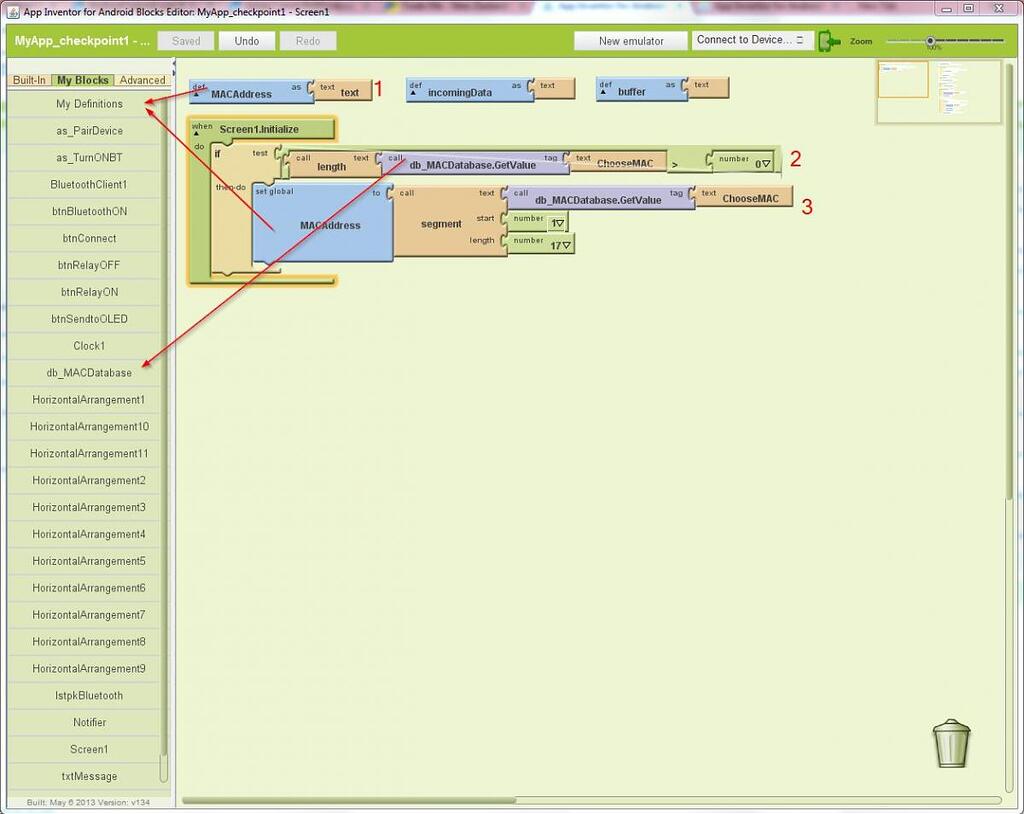Image resolution: width=1024 pixels, height=814 pixels.
Task: Collapse the def buffer block triangle
Action: tap(603, 92)
